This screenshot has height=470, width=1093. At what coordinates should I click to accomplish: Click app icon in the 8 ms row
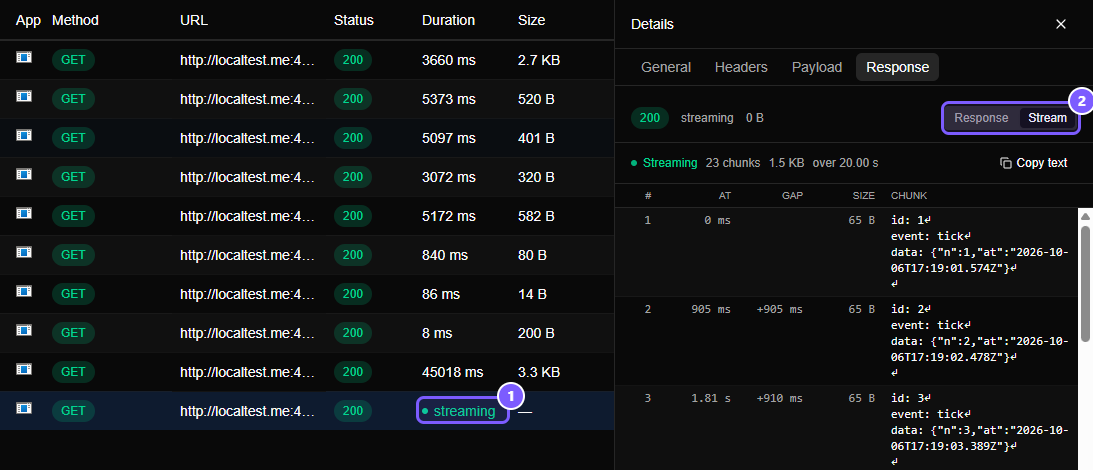click(24, 331)
